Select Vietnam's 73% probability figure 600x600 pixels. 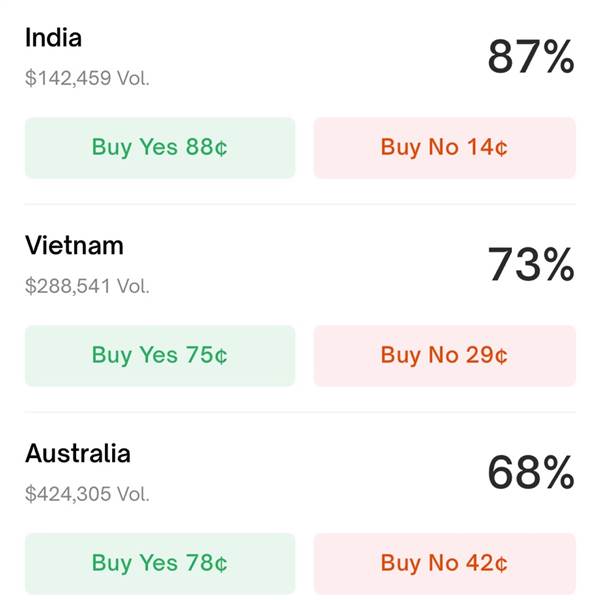pyautogui.click(x=531, y=264)
